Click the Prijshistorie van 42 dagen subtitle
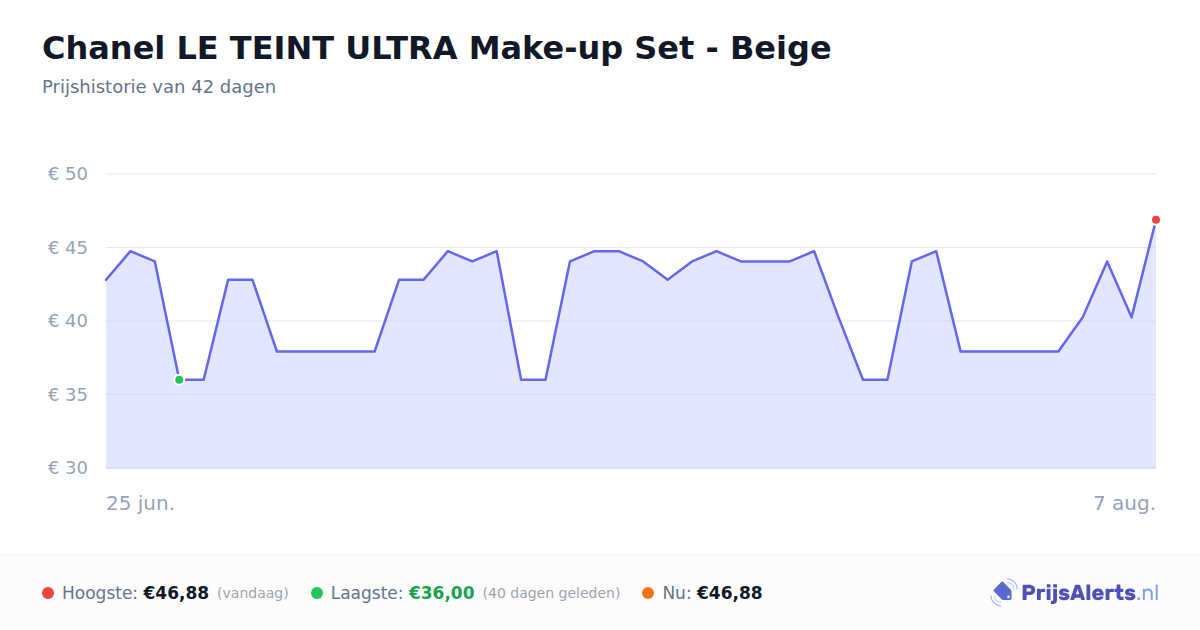This screenshot has height=630, width=1200. click(159, 87)
